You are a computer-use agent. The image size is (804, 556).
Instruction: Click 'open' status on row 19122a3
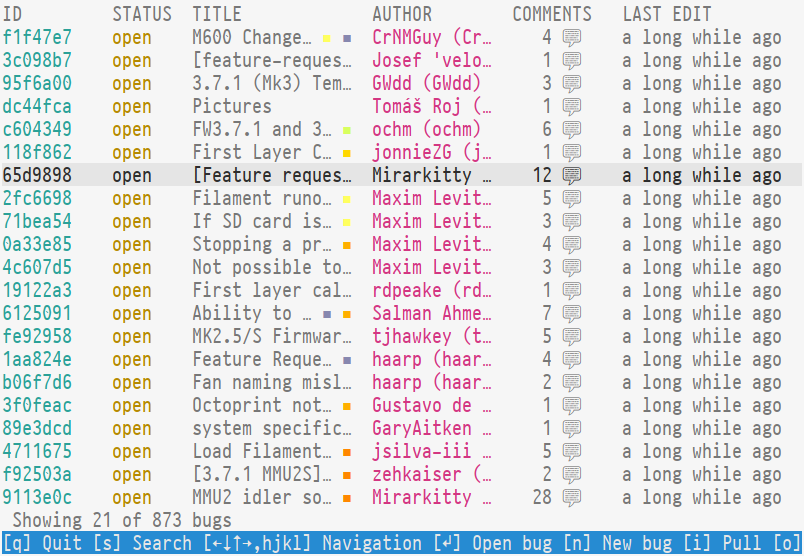point(132,291)
